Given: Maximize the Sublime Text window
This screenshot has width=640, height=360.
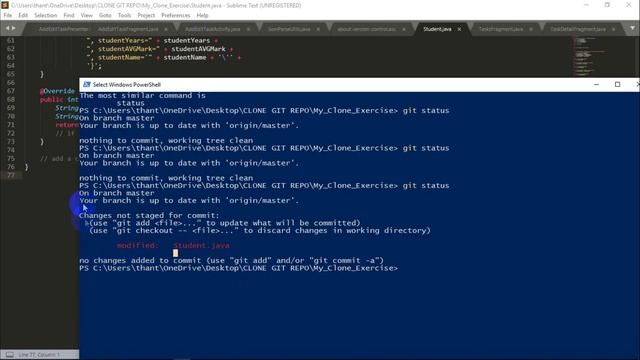Looking at the screenshot, I should (x=607, y=5).
